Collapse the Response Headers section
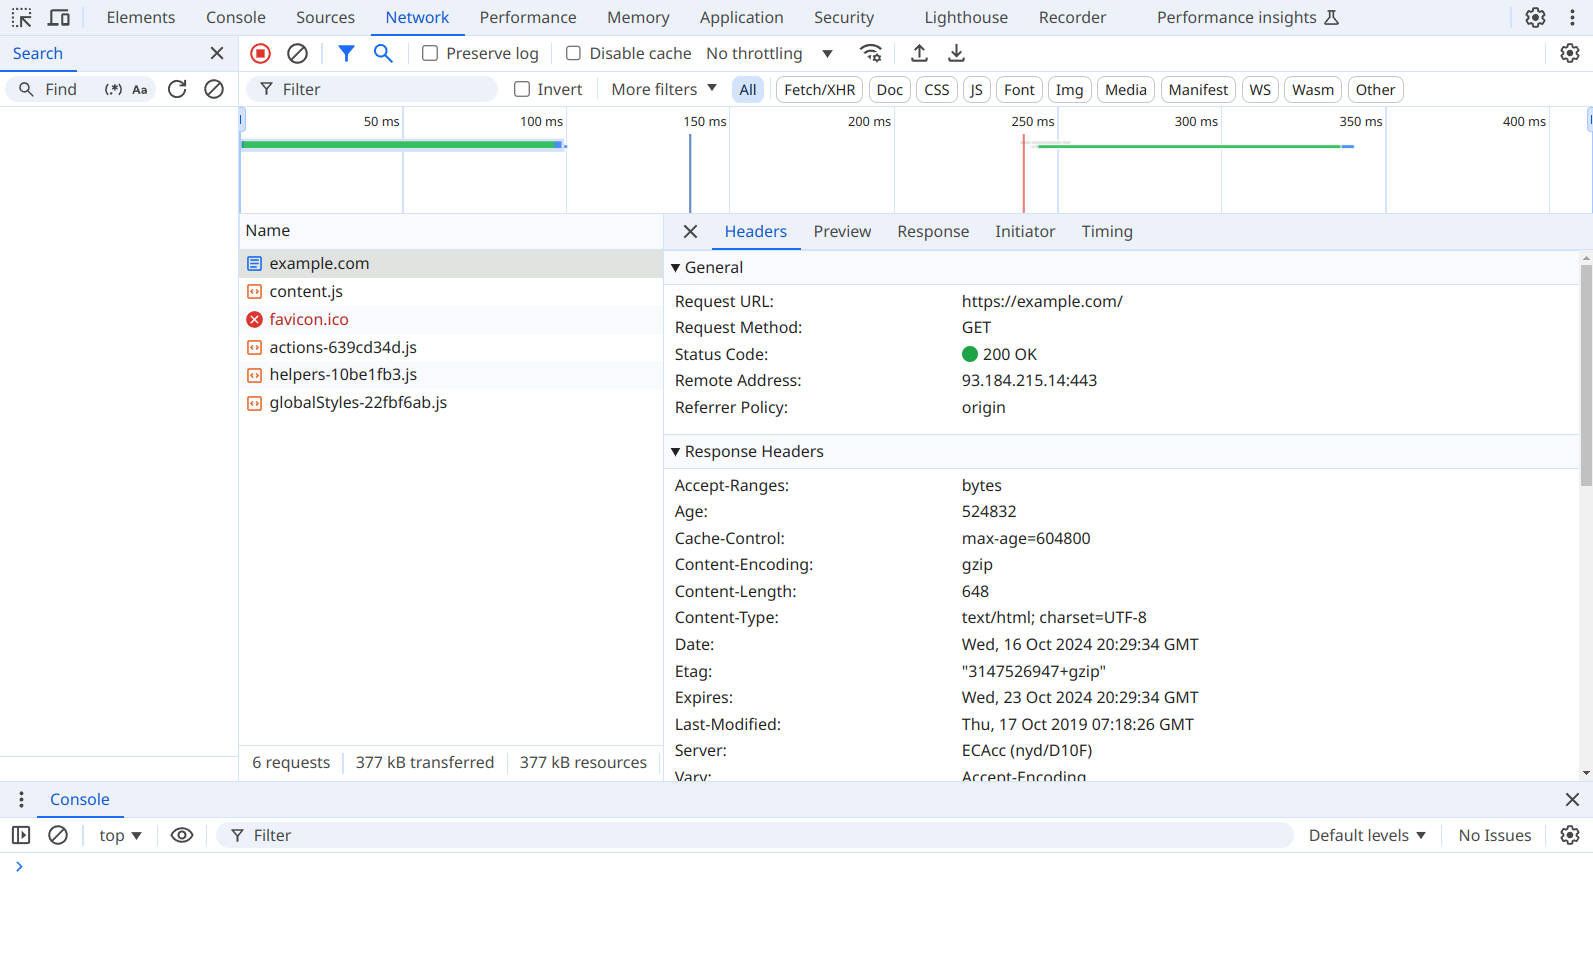This screenshot has height=978, width=1593. pyautogui.click(x=676, y=452)
